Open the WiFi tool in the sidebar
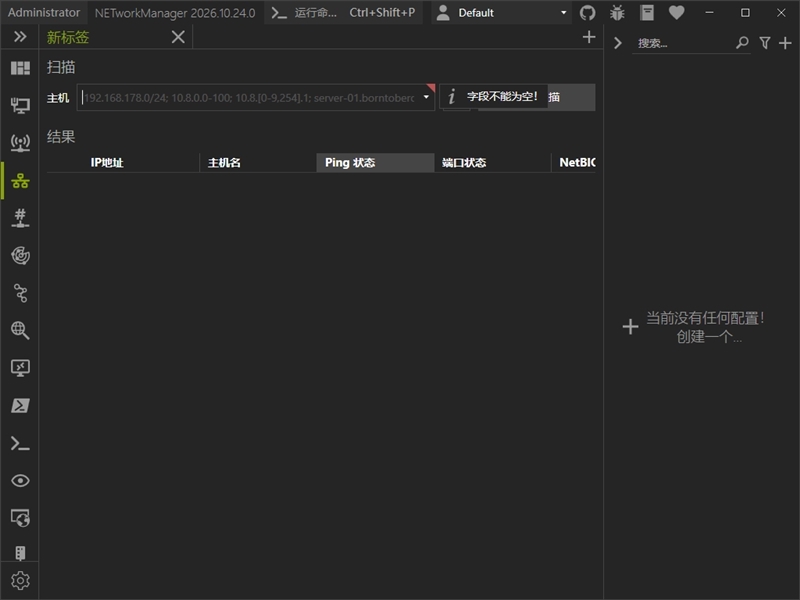Viewport: 800px width, 600px height. pos(20,143)
